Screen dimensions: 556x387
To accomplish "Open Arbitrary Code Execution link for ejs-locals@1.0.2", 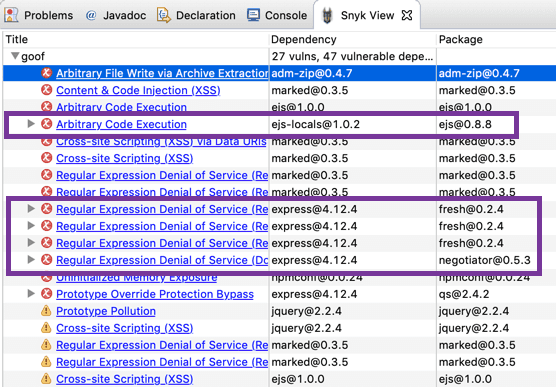I will pyautogui.click(x=121, y=124).
